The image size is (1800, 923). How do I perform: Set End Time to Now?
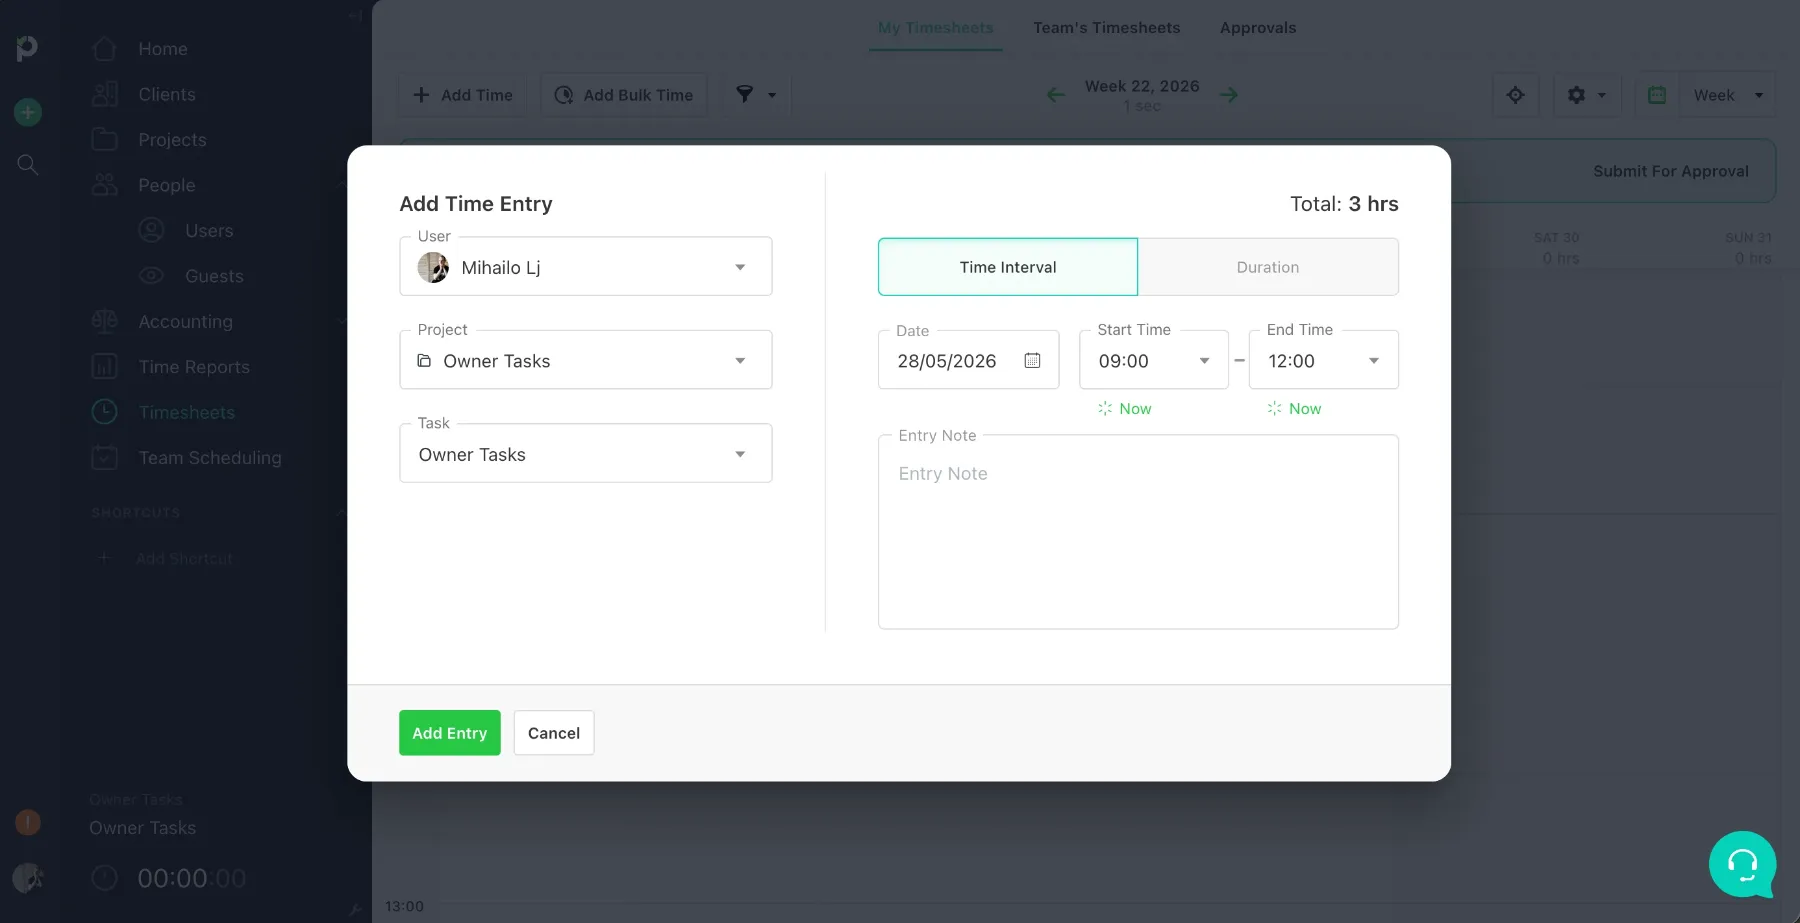tap(1295, 408)
